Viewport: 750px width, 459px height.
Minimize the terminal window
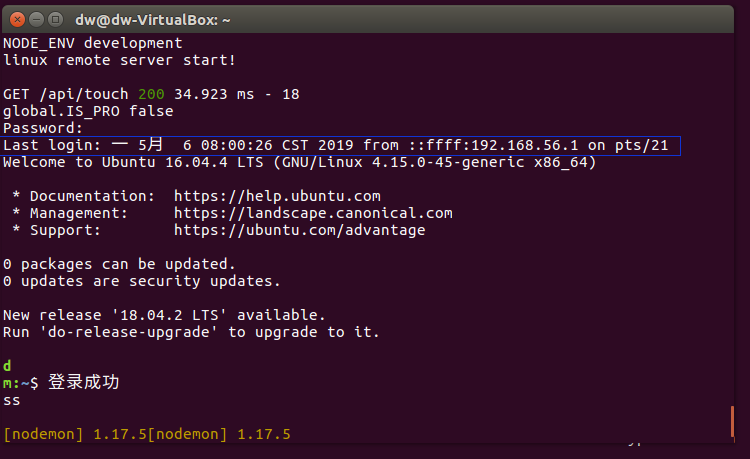(x=36, y=20)
